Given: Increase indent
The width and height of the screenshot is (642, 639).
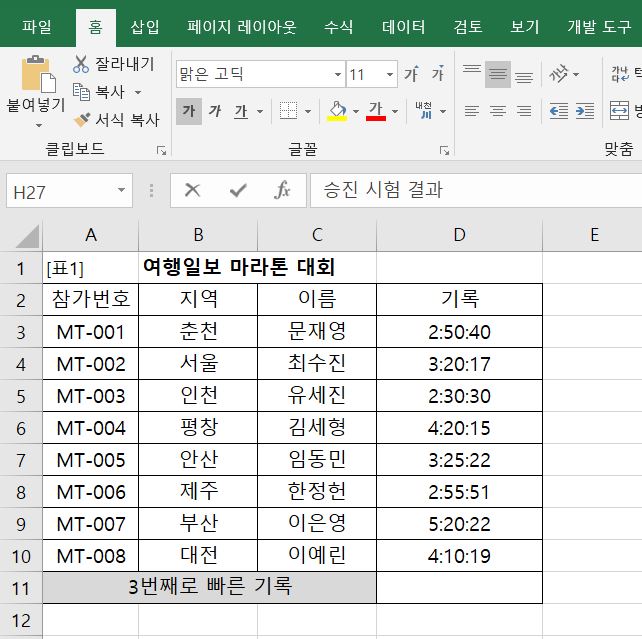Looking at the screenshot, I should pyautogui.click(x=585, y=111).
